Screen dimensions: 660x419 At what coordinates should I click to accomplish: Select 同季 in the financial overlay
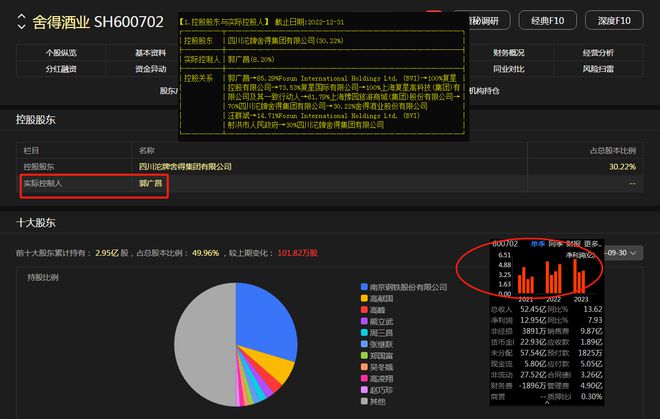tap(556, 244)
